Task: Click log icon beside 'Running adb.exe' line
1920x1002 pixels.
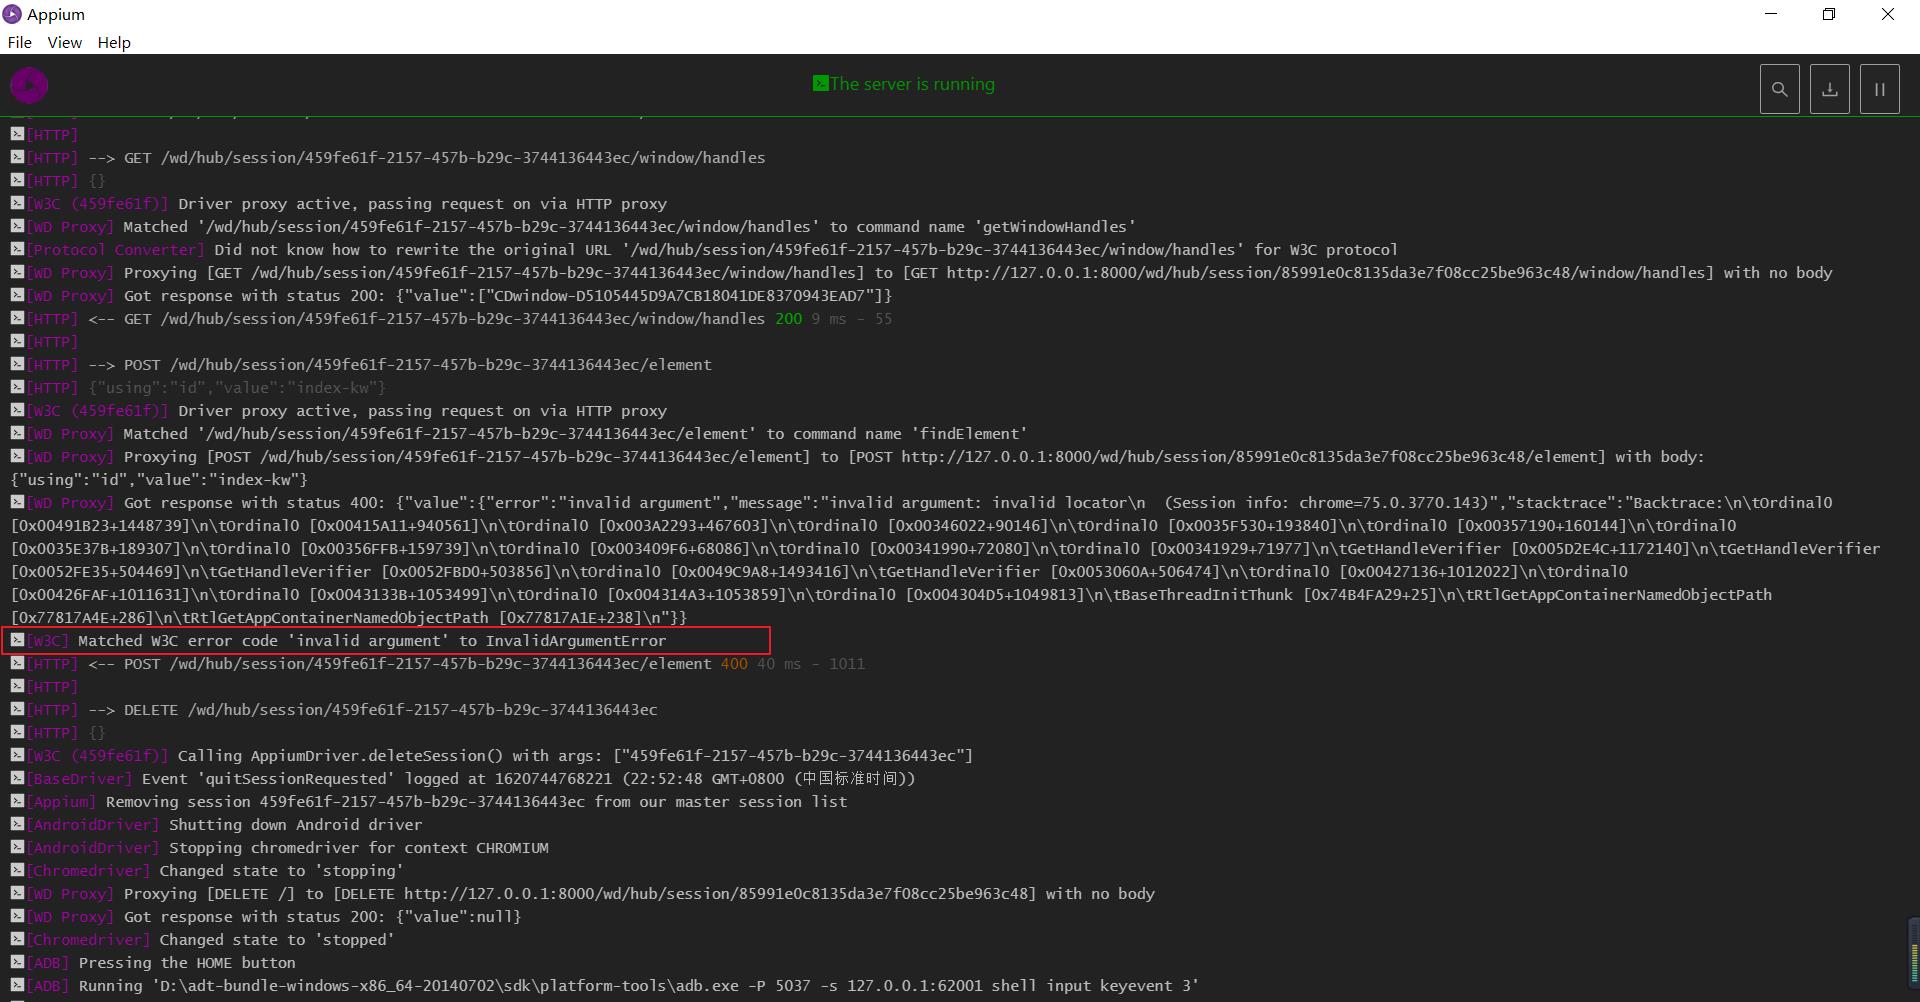Action: click(x=17, y=985)
